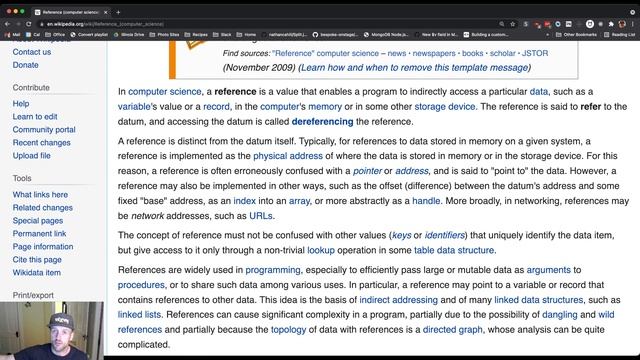Open Chrome's three-dot menu

click(633, 24)
